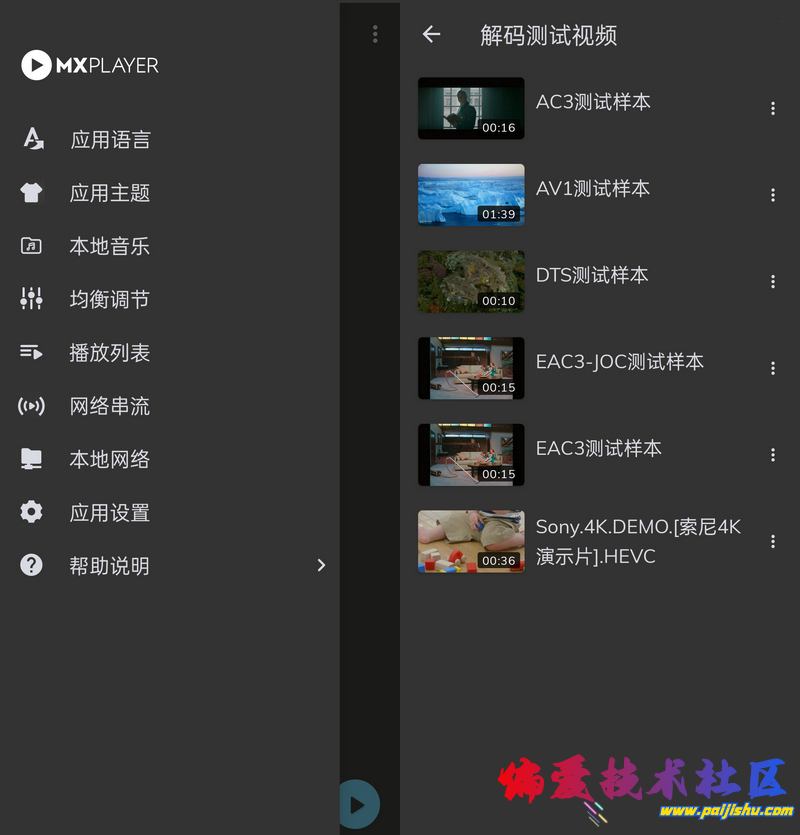Open local music folder icon

32,246
